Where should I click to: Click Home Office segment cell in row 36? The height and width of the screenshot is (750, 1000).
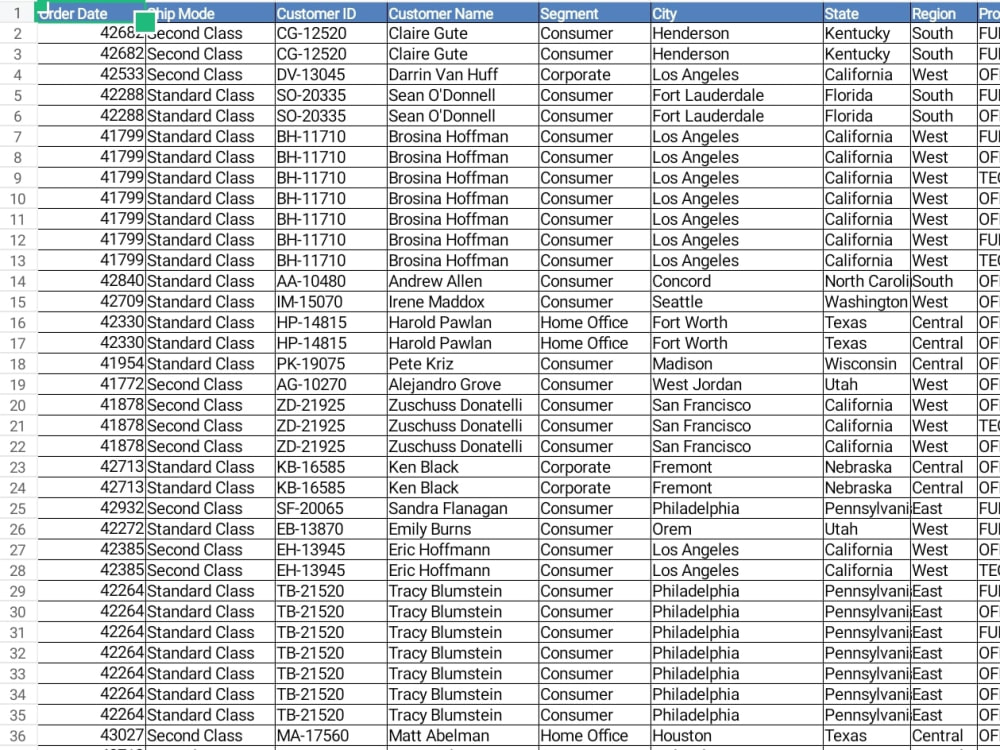pyautogui.click(x=594, y=735)
